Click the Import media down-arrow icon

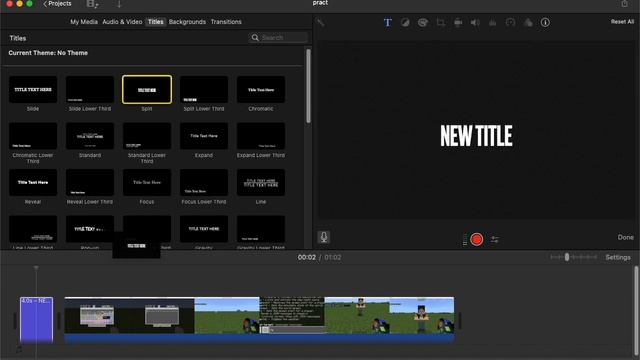pos(119,4)
